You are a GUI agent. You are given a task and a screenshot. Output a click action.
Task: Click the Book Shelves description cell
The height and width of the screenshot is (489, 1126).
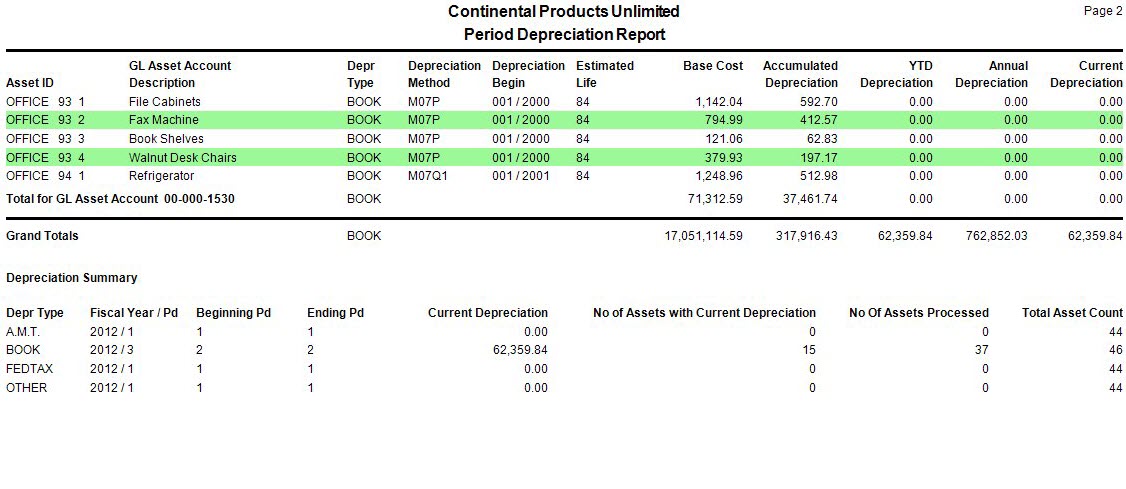click(x=166, y=139)
